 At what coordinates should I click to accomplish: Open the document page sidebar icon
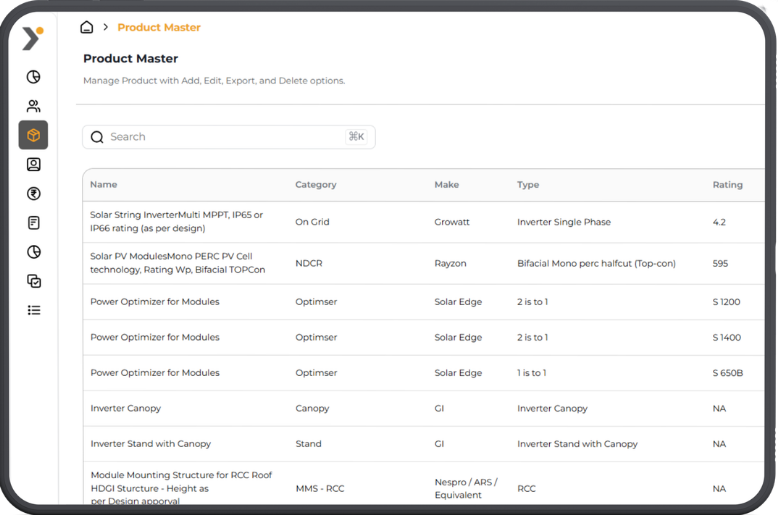[33, 223]
